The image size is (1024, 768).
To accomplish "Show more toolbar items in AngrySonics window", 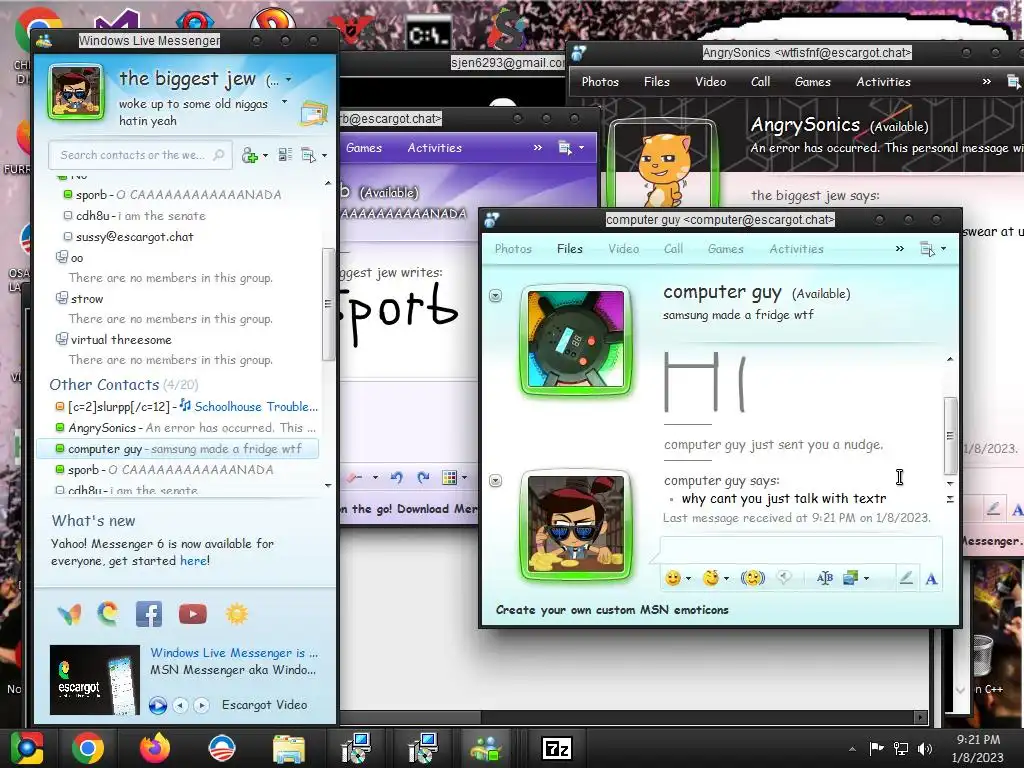I will [x=986, y=82].
